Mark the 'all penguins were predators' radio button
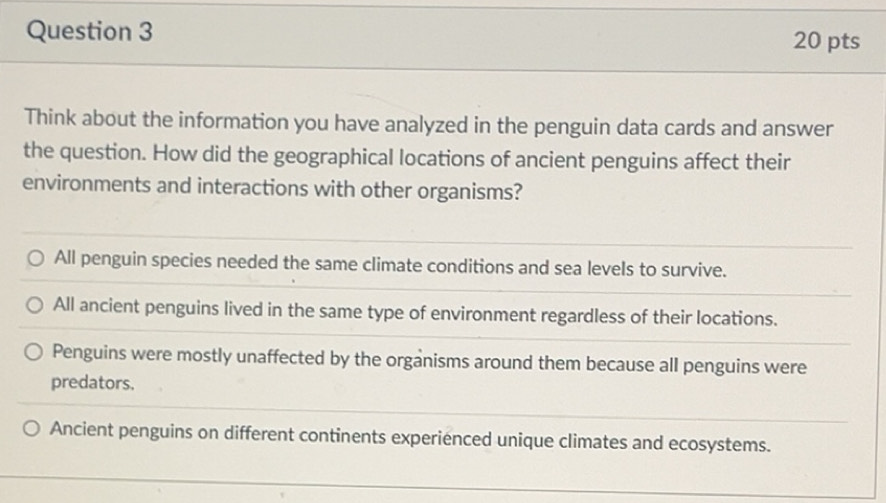The width and height of the screenshot is (886, 503). coord(34,353)
